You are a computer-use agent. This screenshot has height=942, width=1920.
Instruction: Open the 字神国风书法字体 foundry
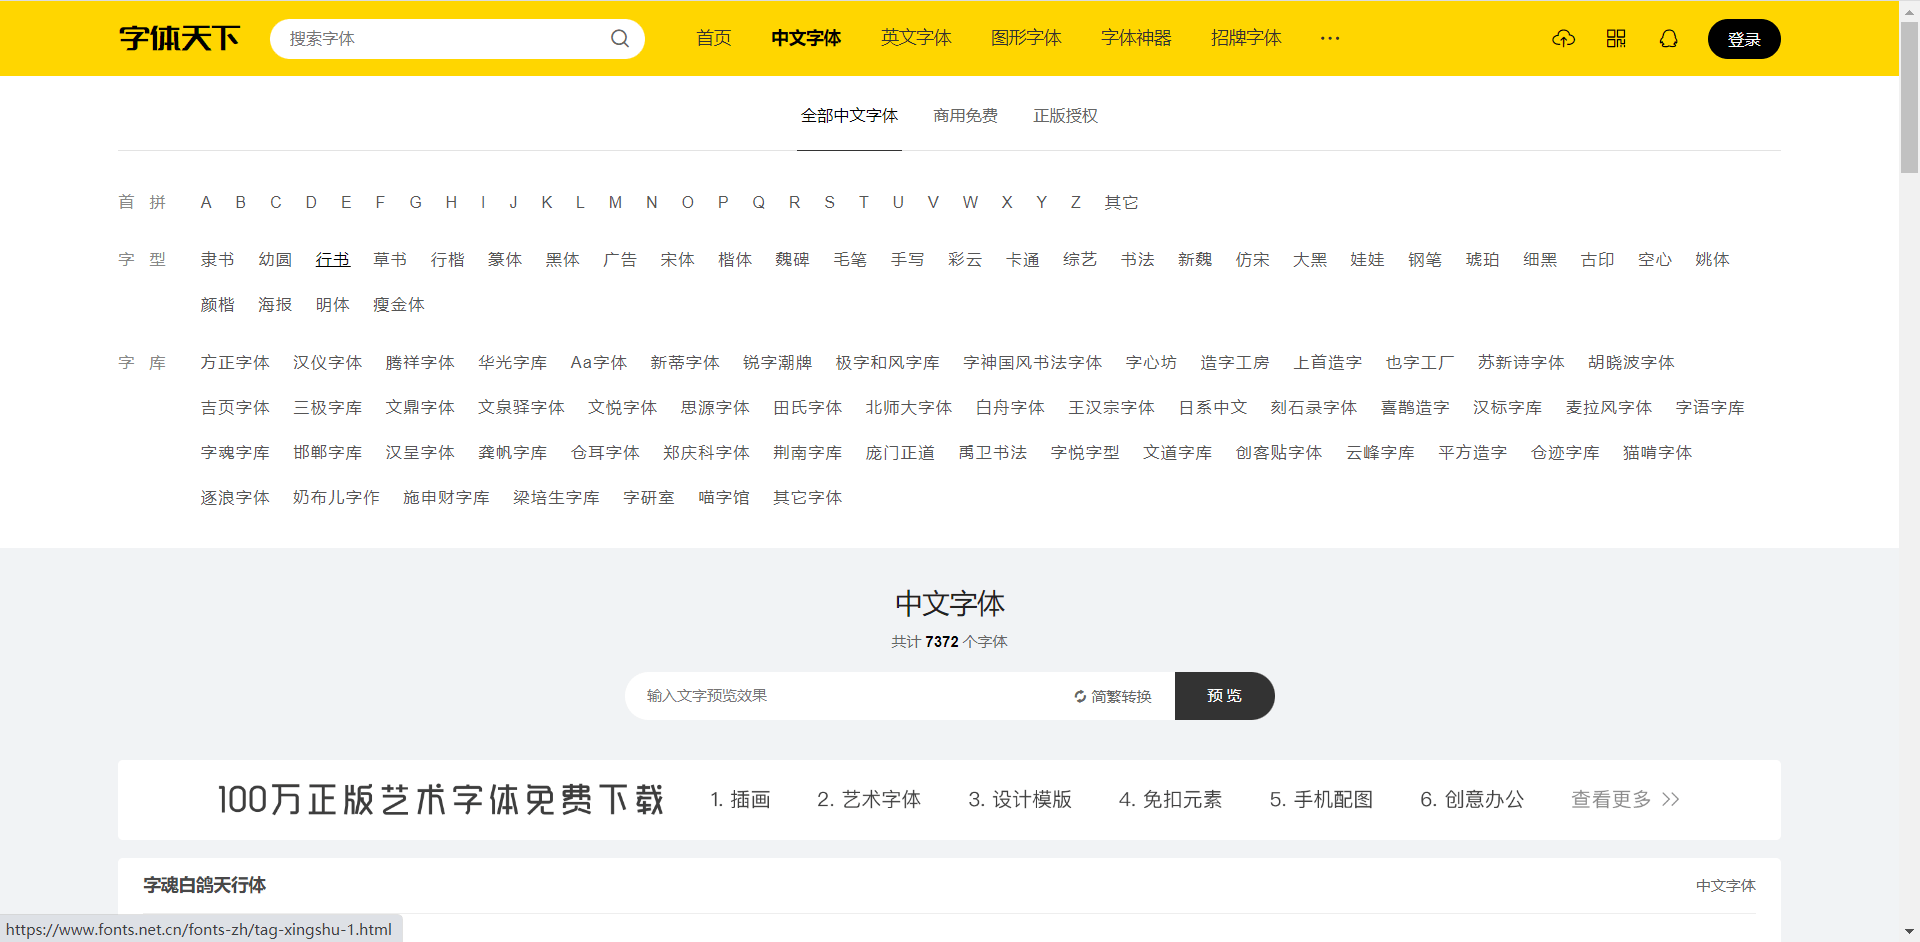pos(1032,363)
